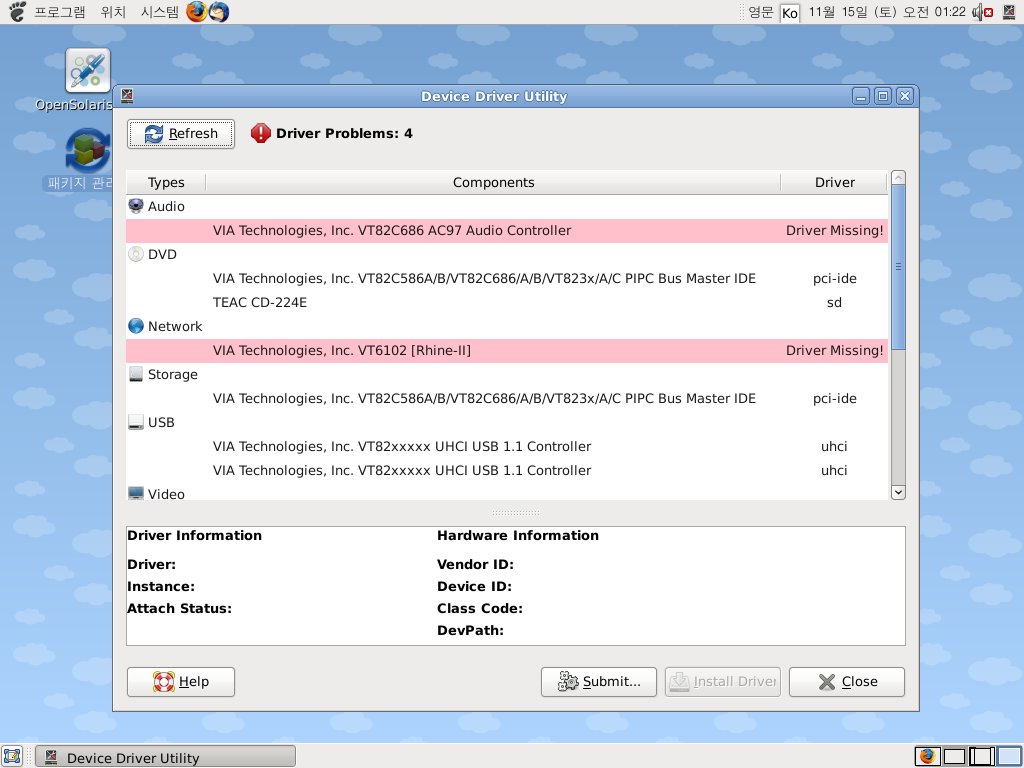Viewport: 1024px width, 768px height.
Task: Maximize the Device Driver Utility window
Action: click(x=883, y=97)
